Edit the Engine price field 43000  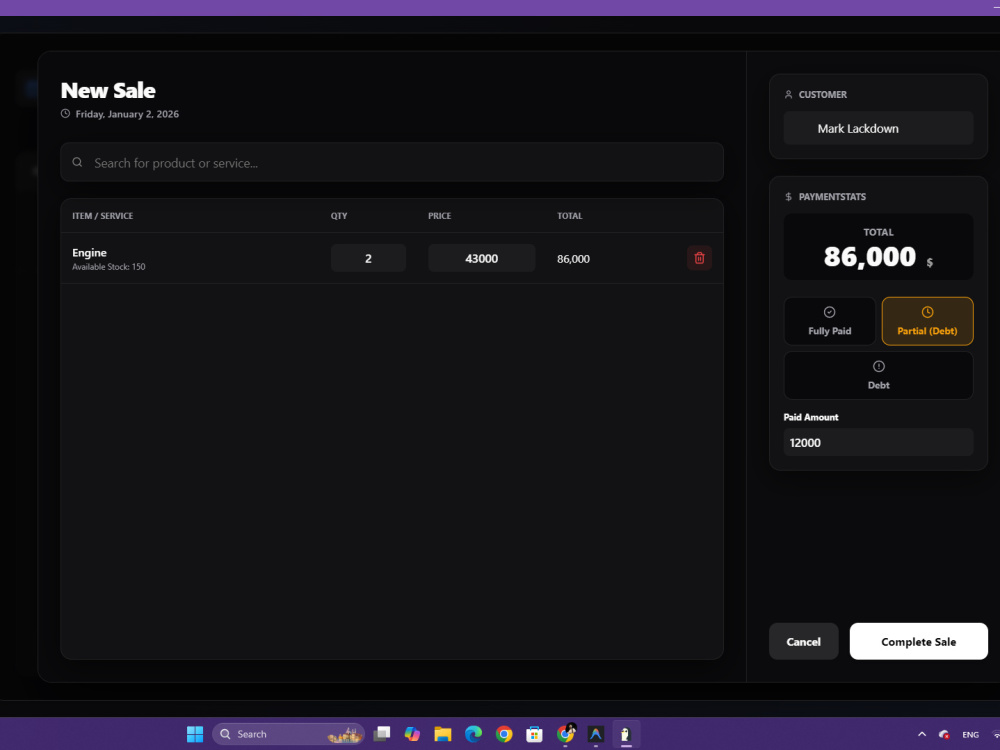coord(482,258)
